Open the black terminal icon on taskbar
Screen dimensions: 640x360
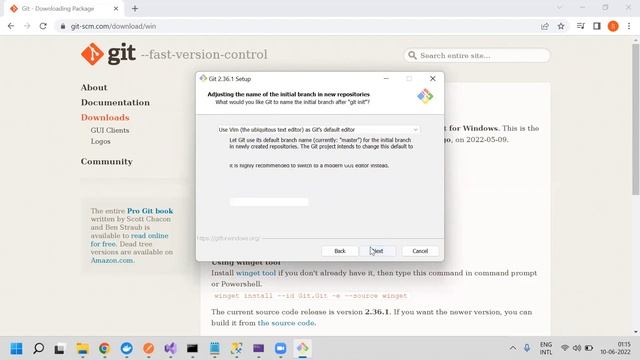click(x=192, y=349)
